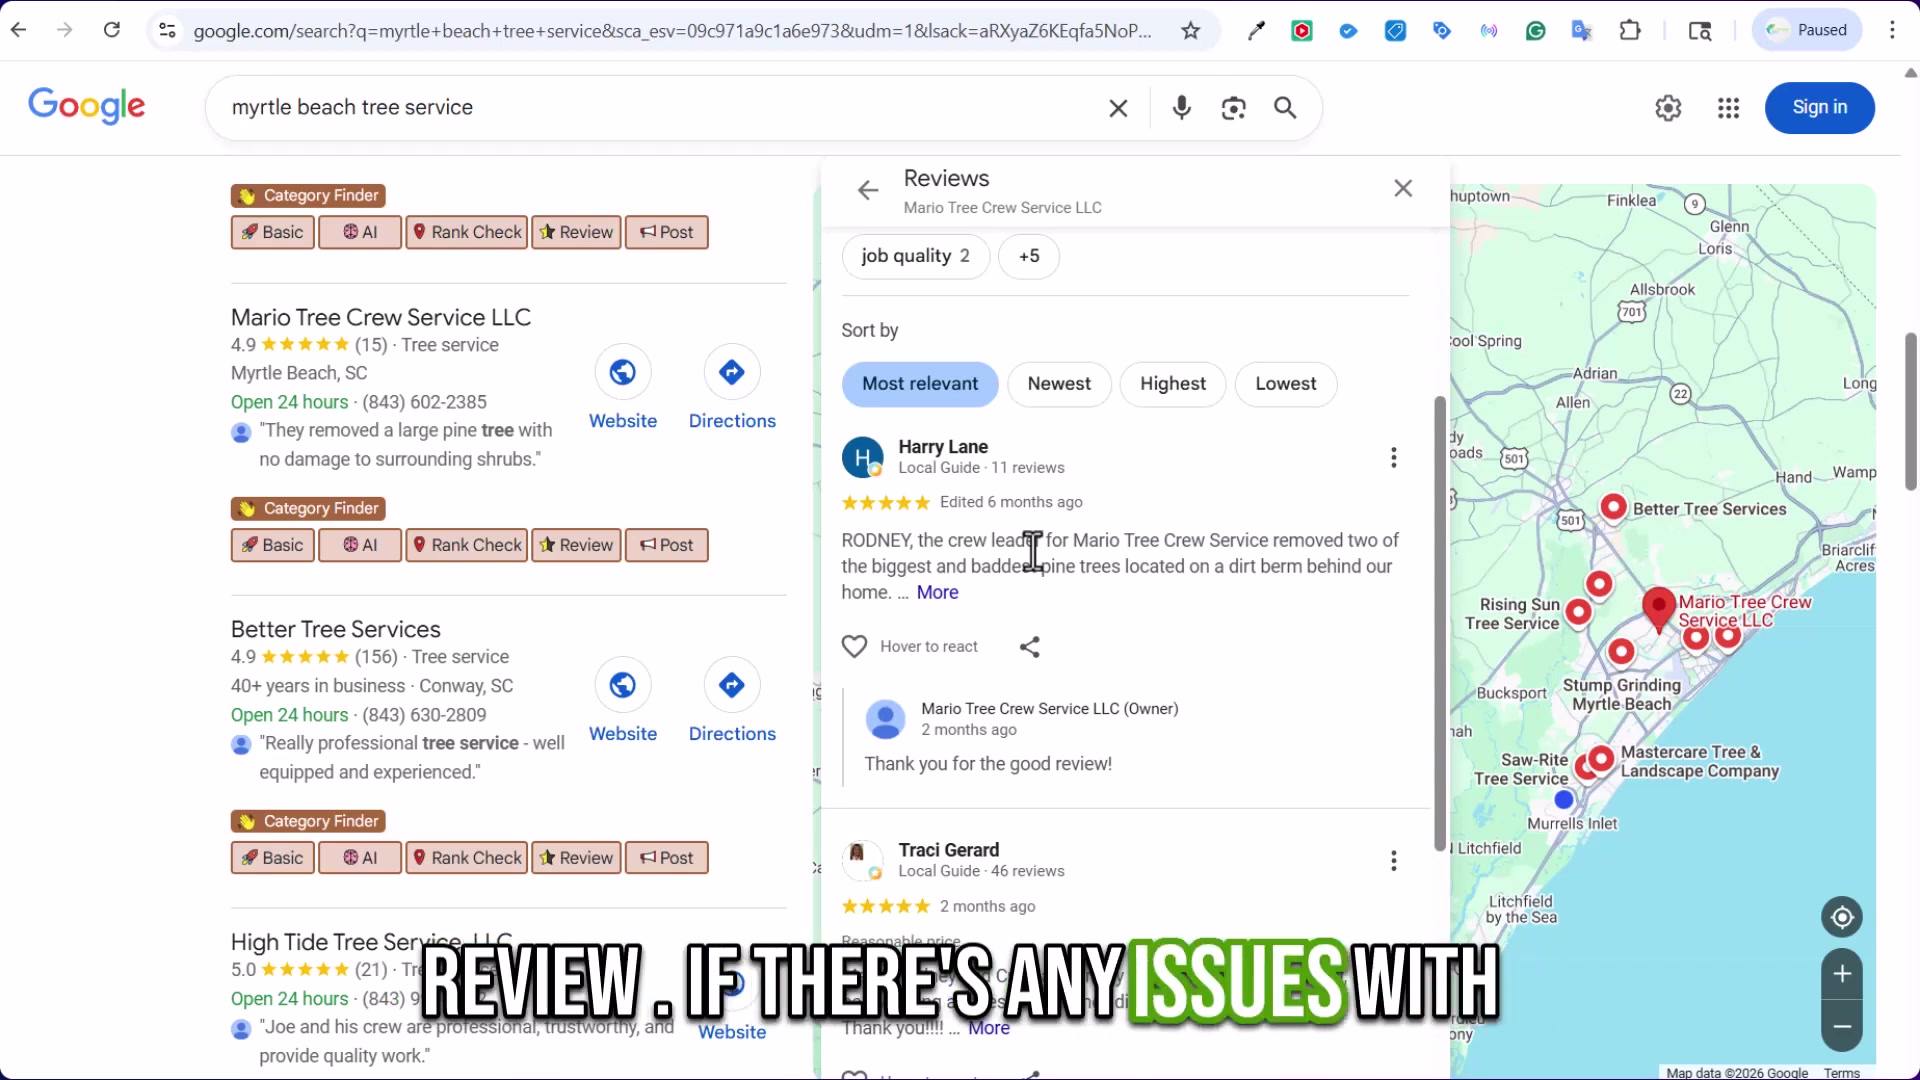The height and width of the screenshot is (1080, 1920).
Task: Like Harry Lane's review with heart icon
Action: (x=854, y=647)
